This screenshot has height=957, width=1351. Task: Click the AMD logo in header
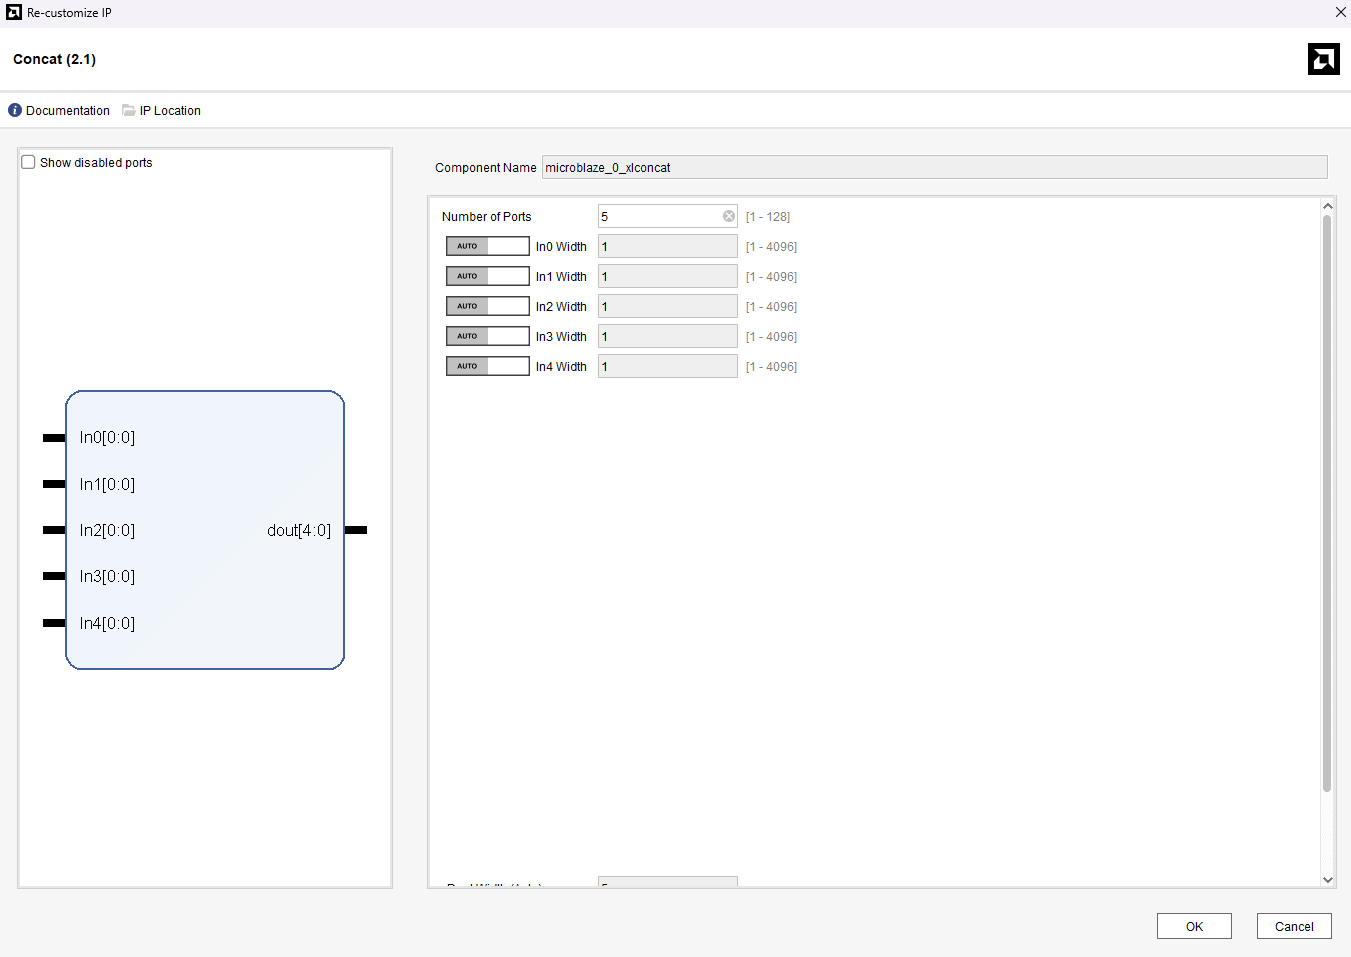coord(1323,59)
